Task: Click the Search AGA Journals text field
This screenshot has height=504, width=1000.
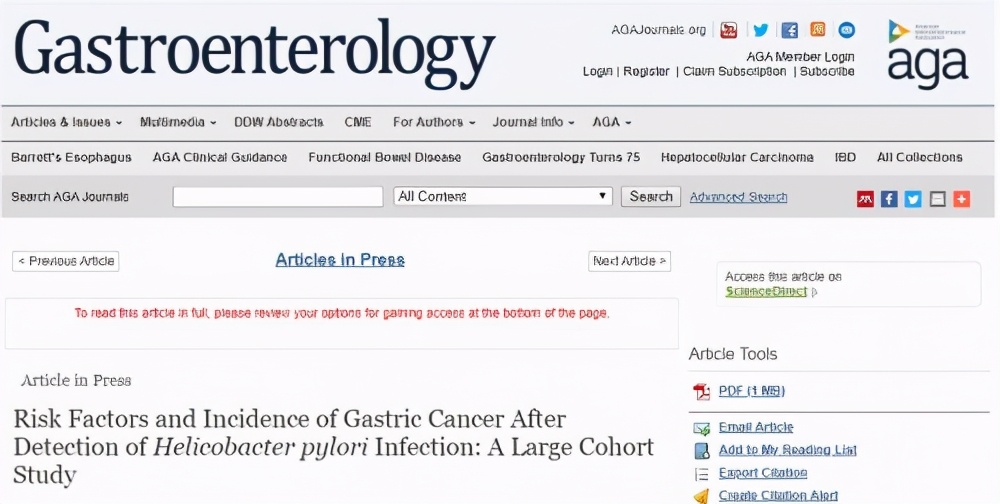Action: click(278, 197)
